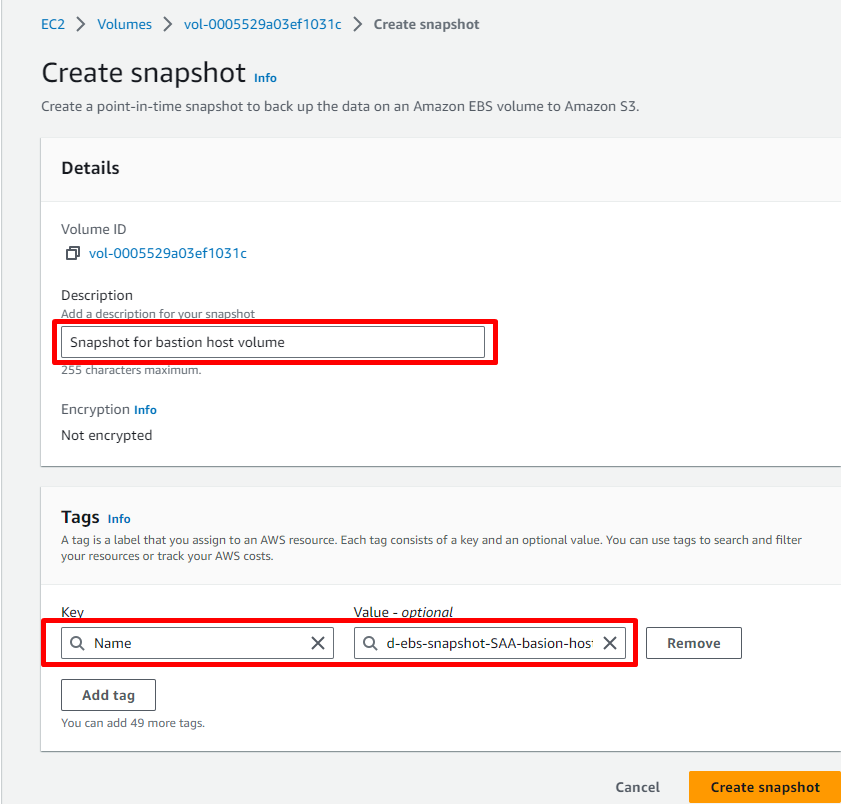Open Info next to the Create snapshot heading

265,78
